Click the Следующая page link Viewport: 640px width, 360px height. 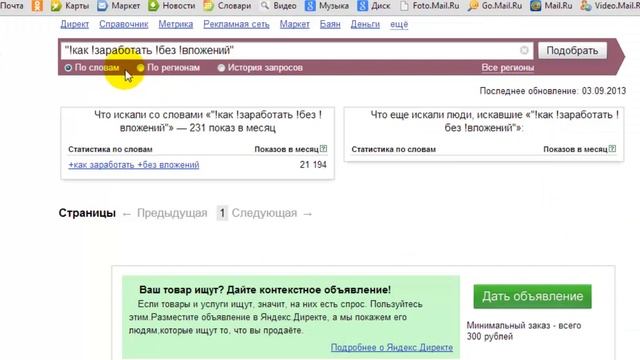264,213
